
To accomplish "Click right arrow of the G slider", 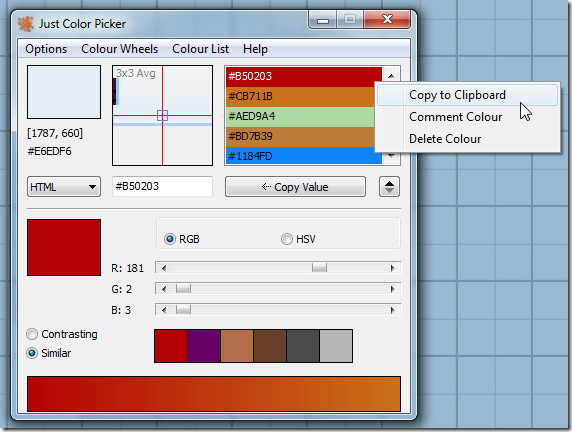I will tap(393, 289).
